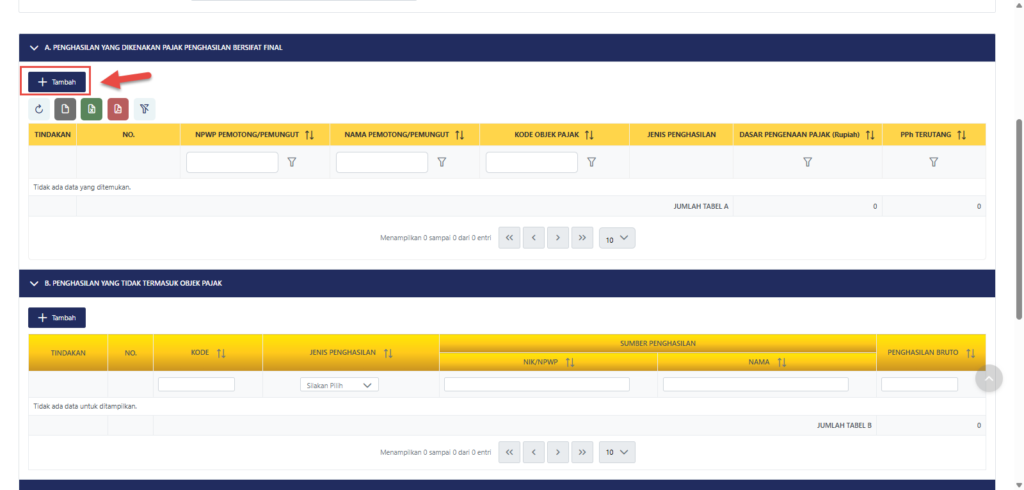Export table A using the red PDF icon
The image size is (1024, 490).
click(x=117, y=109)
